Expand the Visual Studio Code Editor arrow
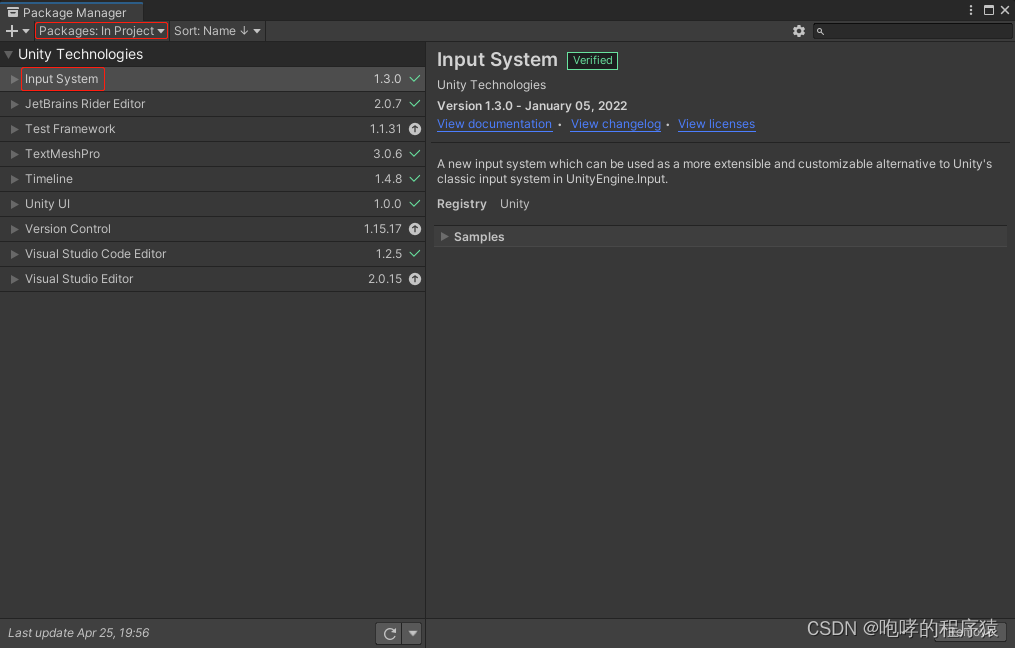Image resolution: width=1015 pixels, height=648 pixels. 14,254
